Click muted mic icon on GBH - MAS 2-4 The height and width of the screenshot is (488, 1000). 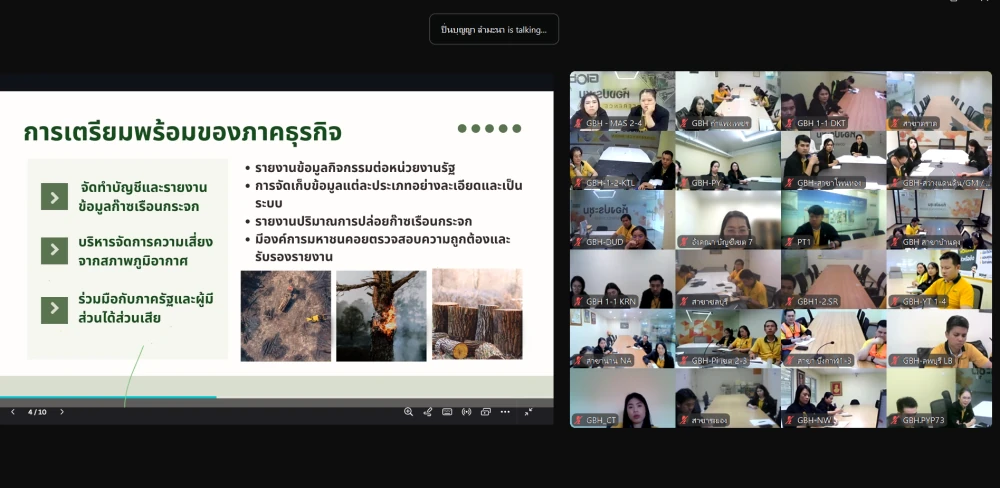pos(579,123)
